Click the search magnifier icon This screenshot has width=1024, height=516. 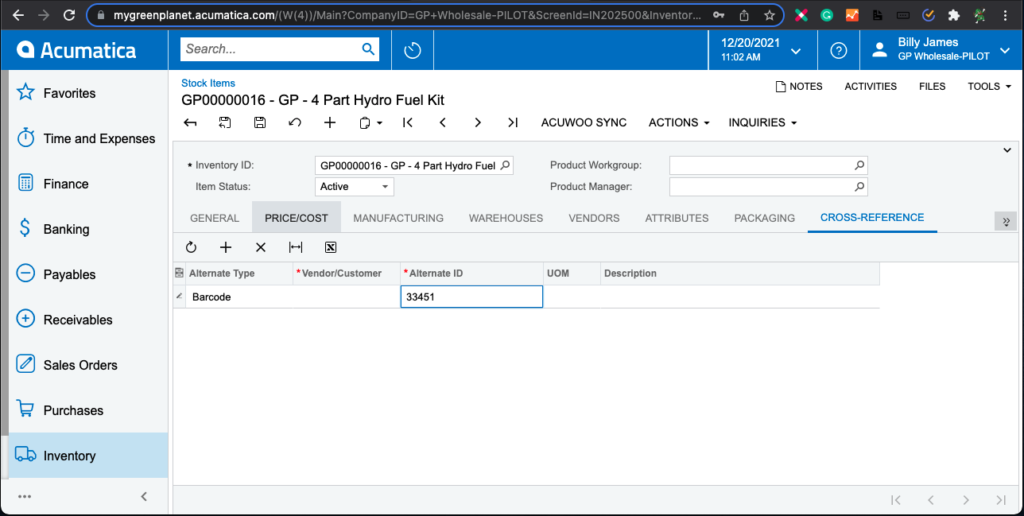pyautogui.click(x=368, y=49)
